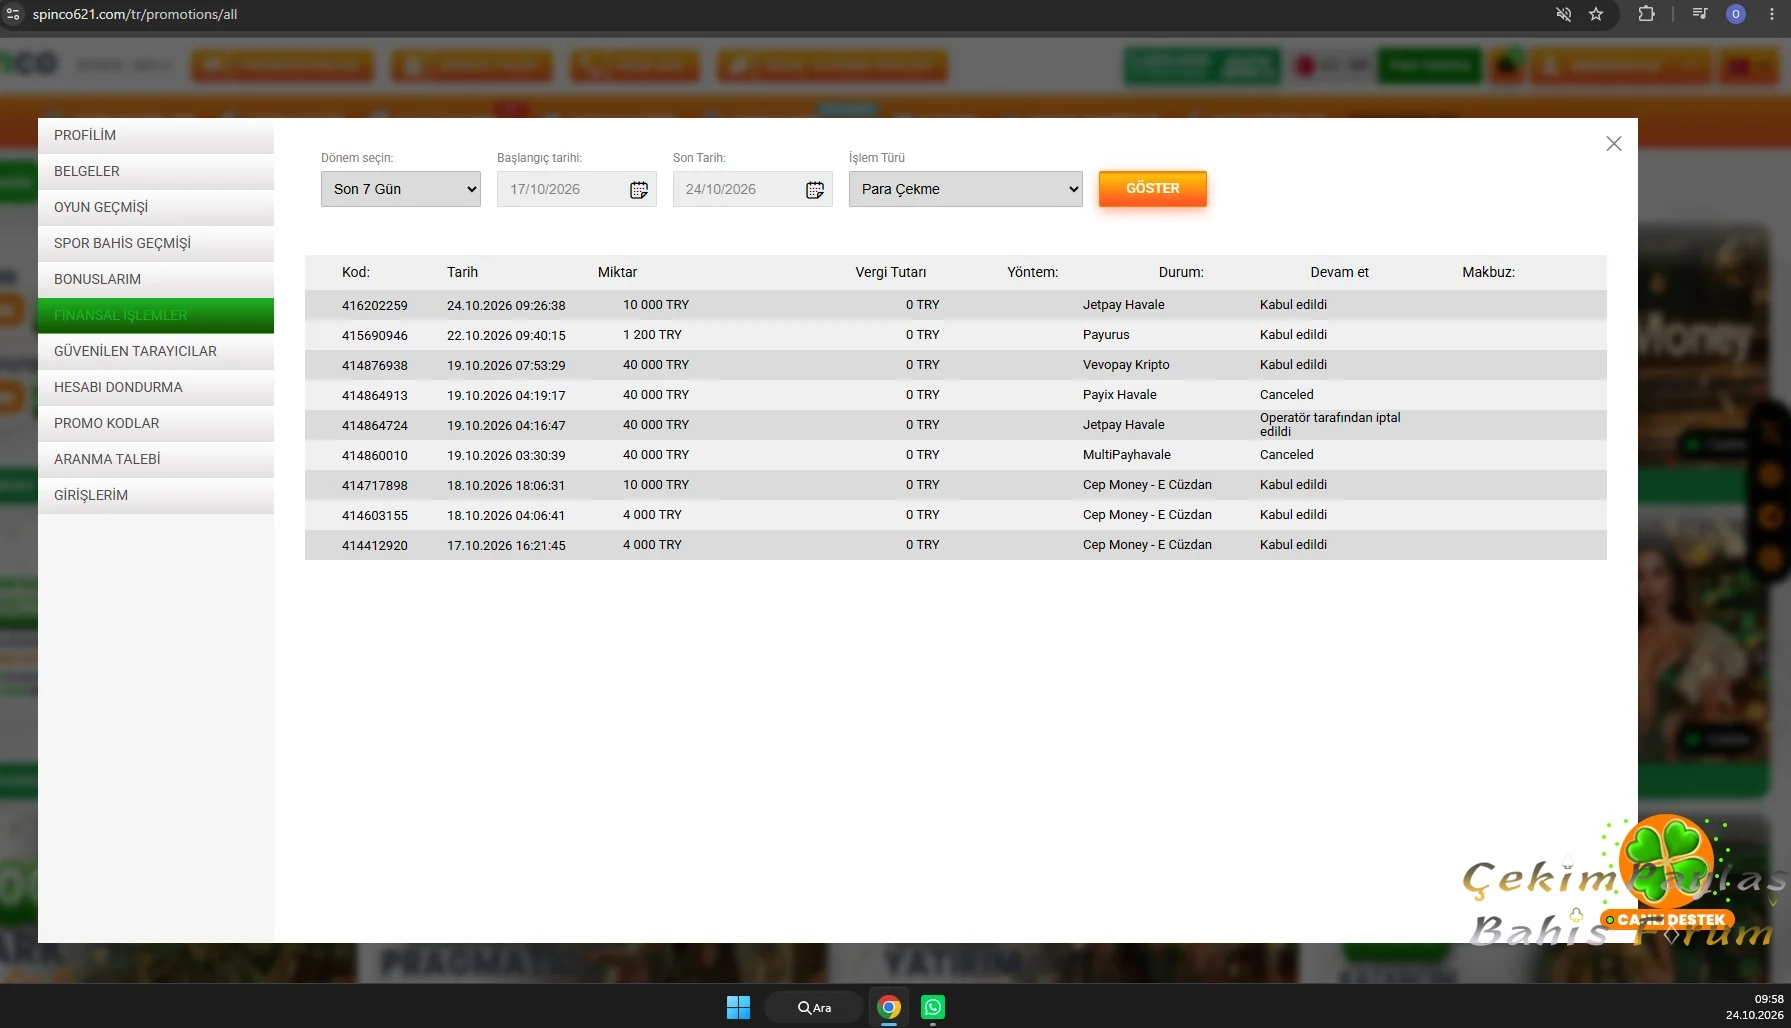The image size is (1791, 1028).
Task: Switch to Chrome in the taskbar
Action: point(889,1007)
